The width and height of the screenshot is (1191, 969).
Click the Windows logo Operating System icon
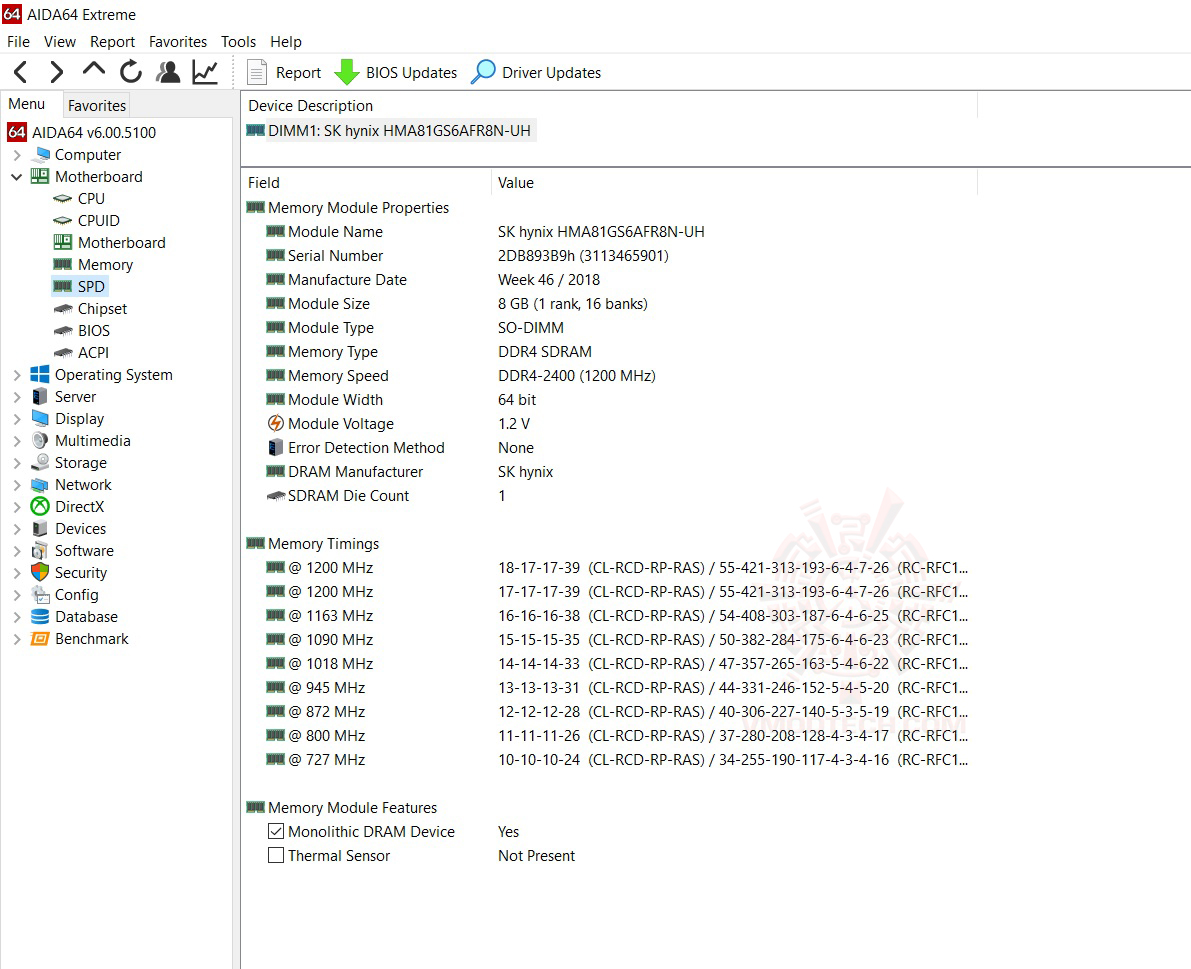pos(40,374)
